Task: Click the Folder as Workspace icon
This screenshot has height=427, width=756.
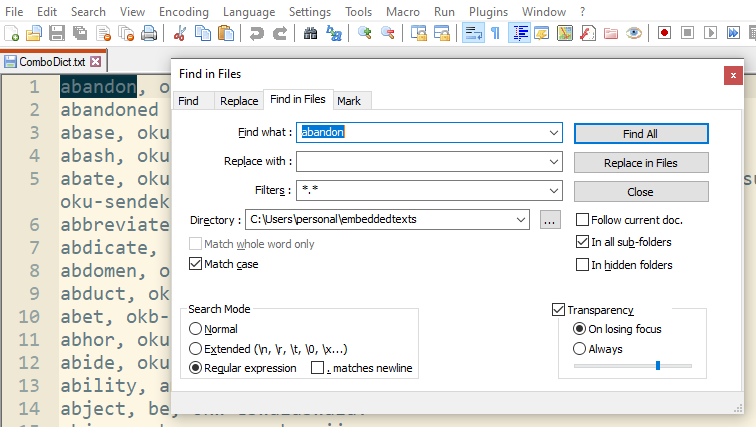Action: [x=611, y=33]
